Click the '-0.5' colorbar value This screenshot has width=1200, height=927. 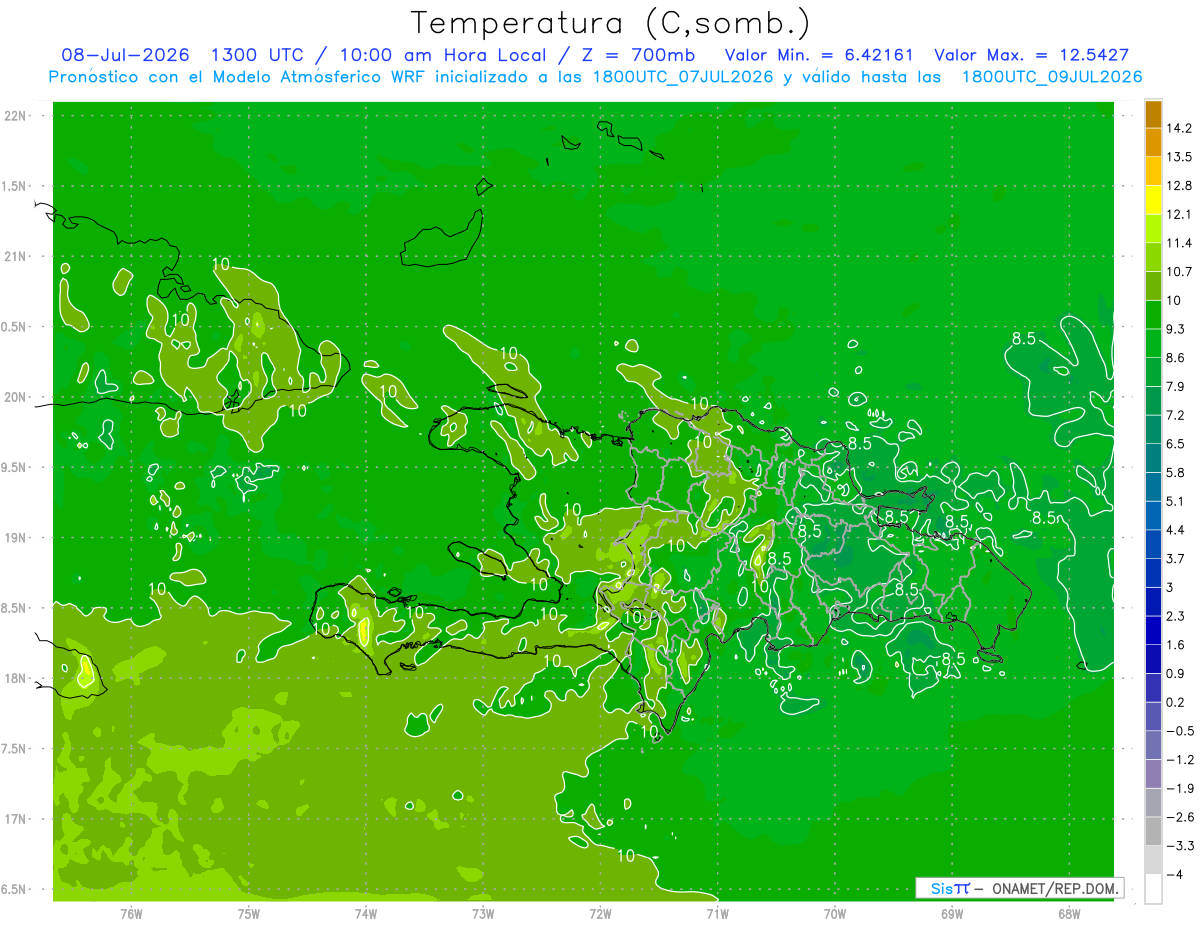[x=1179, y=731]
